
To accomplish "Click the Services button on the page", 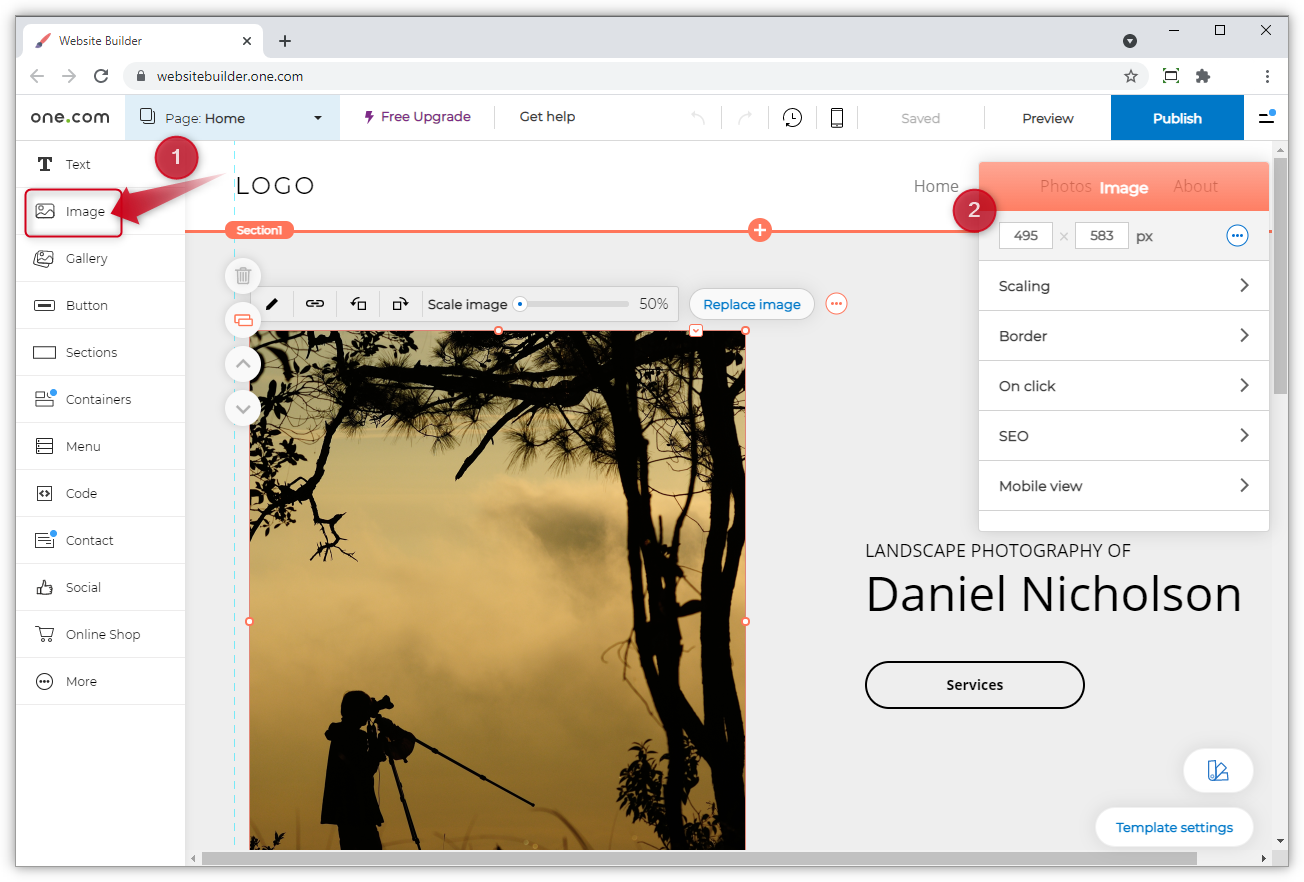I will [x=975, y=685].
